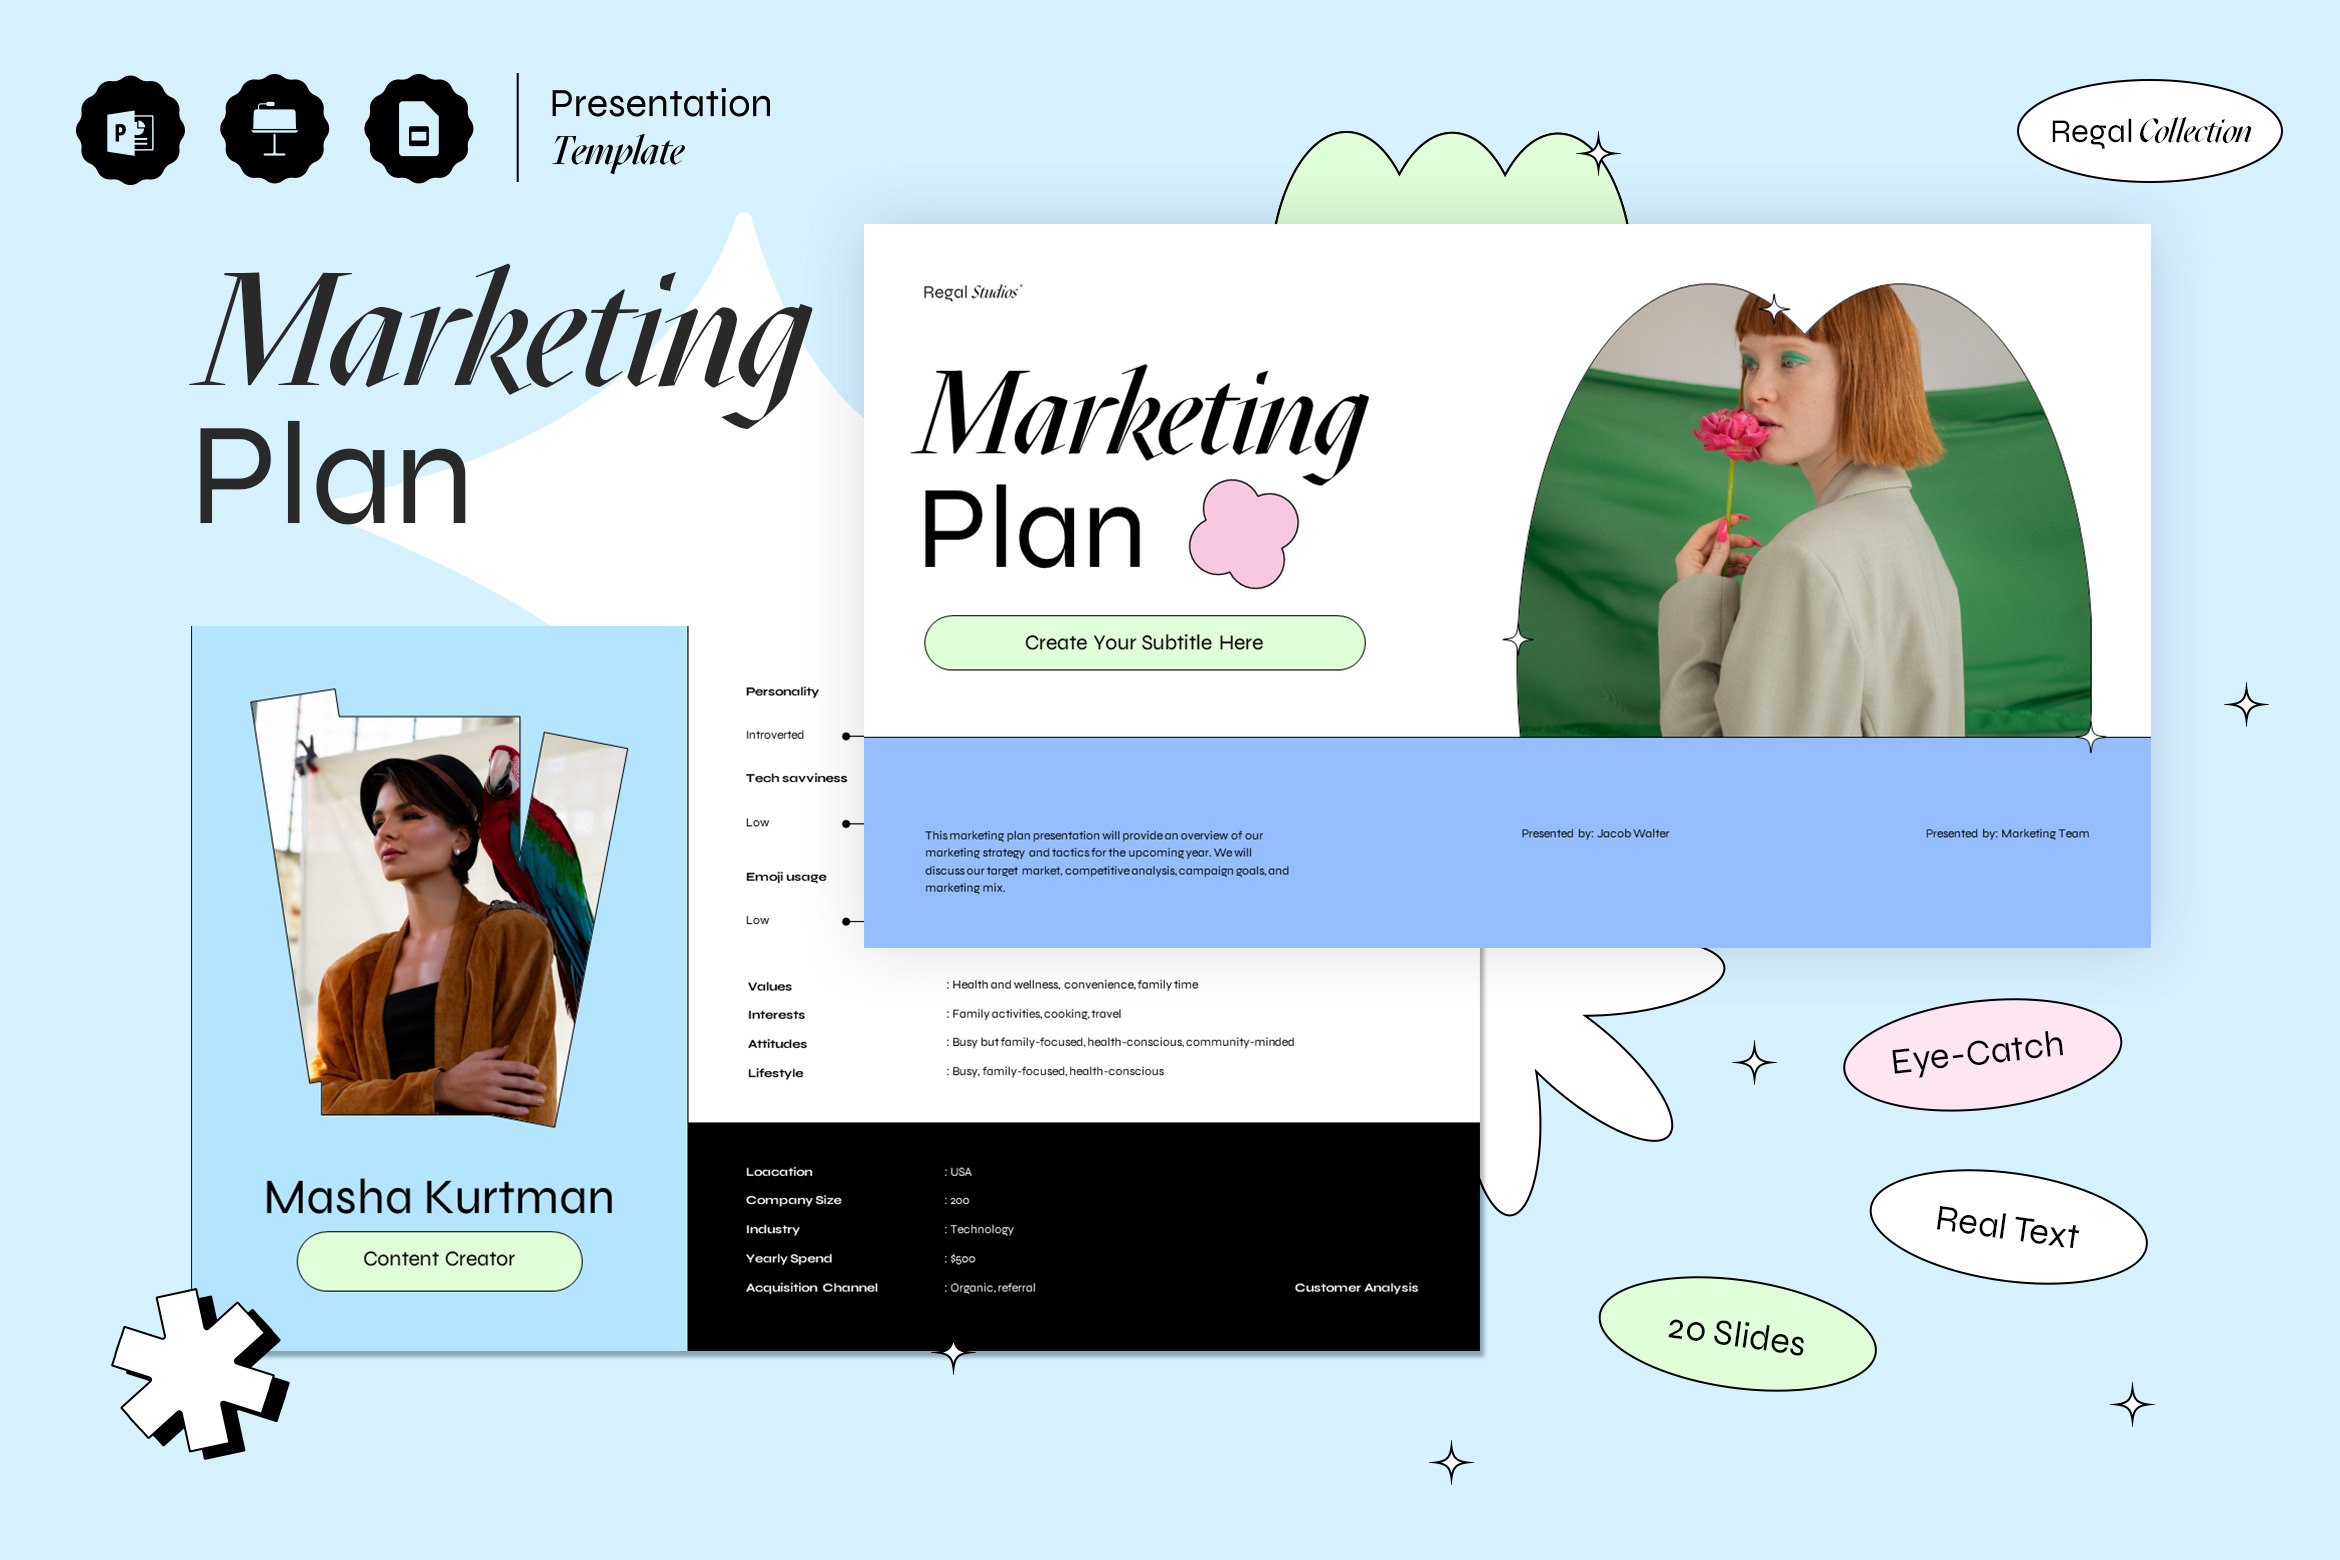Click the Introverted personality slider dot
This screenshot has height=1560, width=2340.
pos(846,736)
